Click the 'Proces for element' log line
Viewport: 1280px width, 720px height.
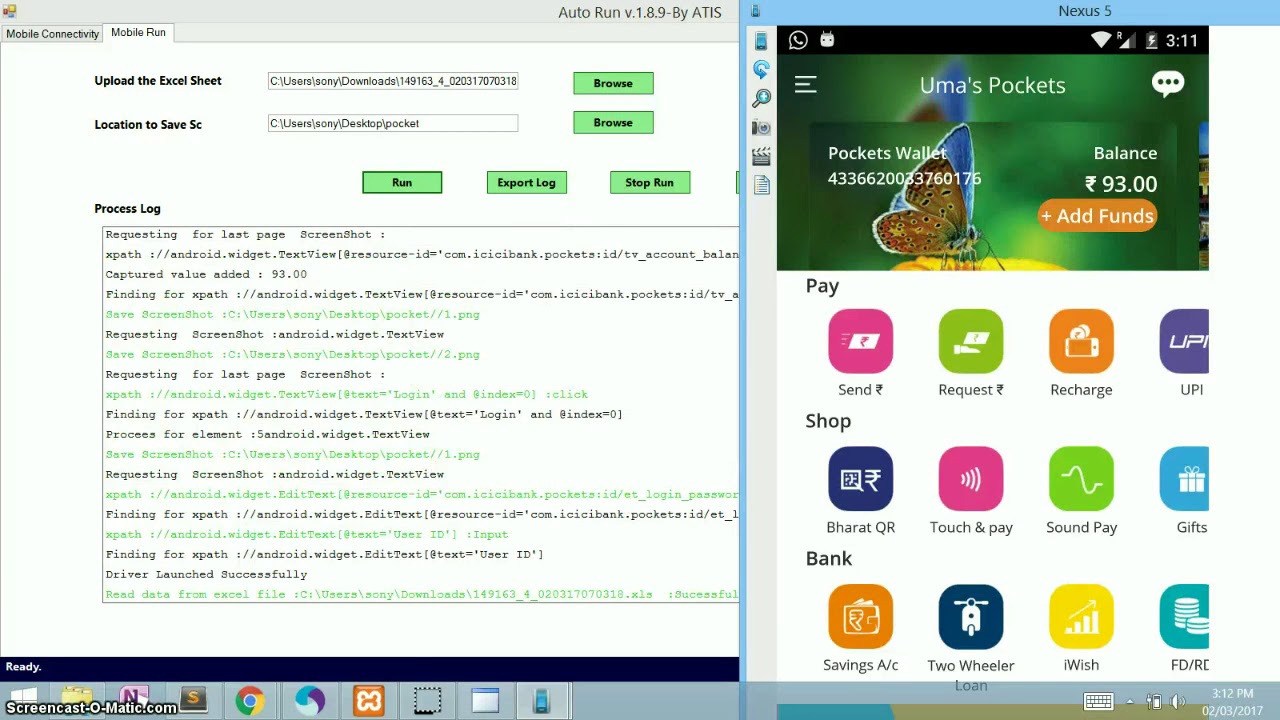click(267, 434)
